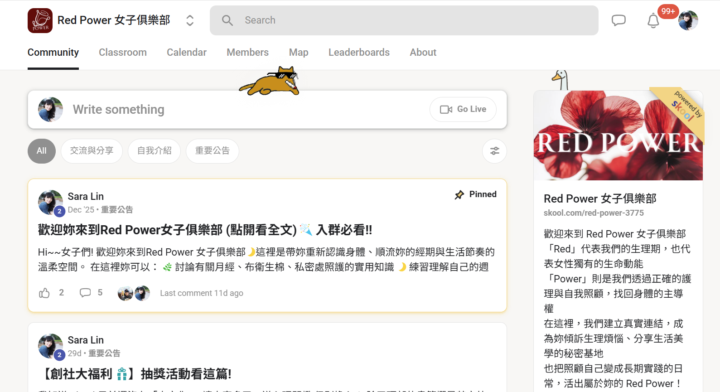Switch to the Community tab
This screenshot has width=720, height=392.
click(x=53, y=52)
